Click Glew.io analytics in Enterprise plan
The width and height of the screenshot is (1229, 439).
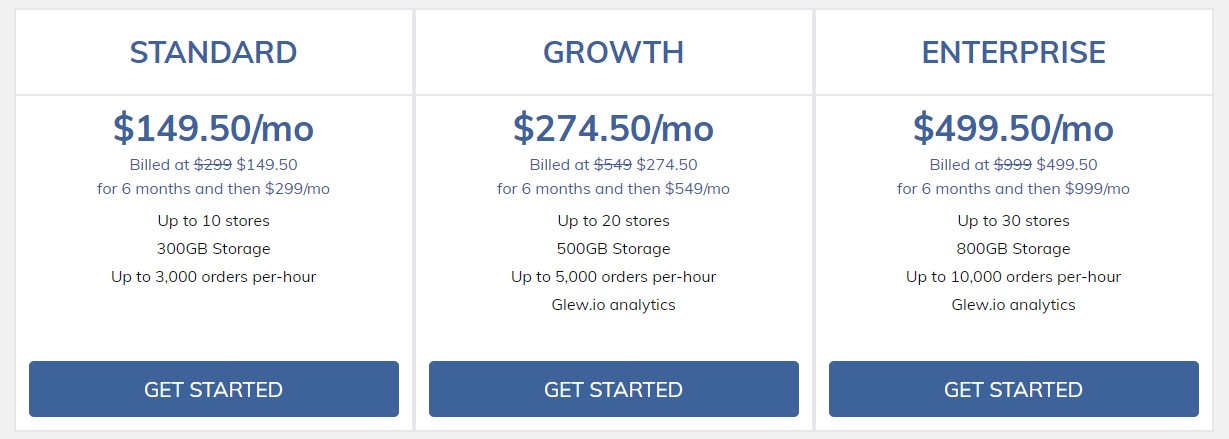coord(1014,305)
